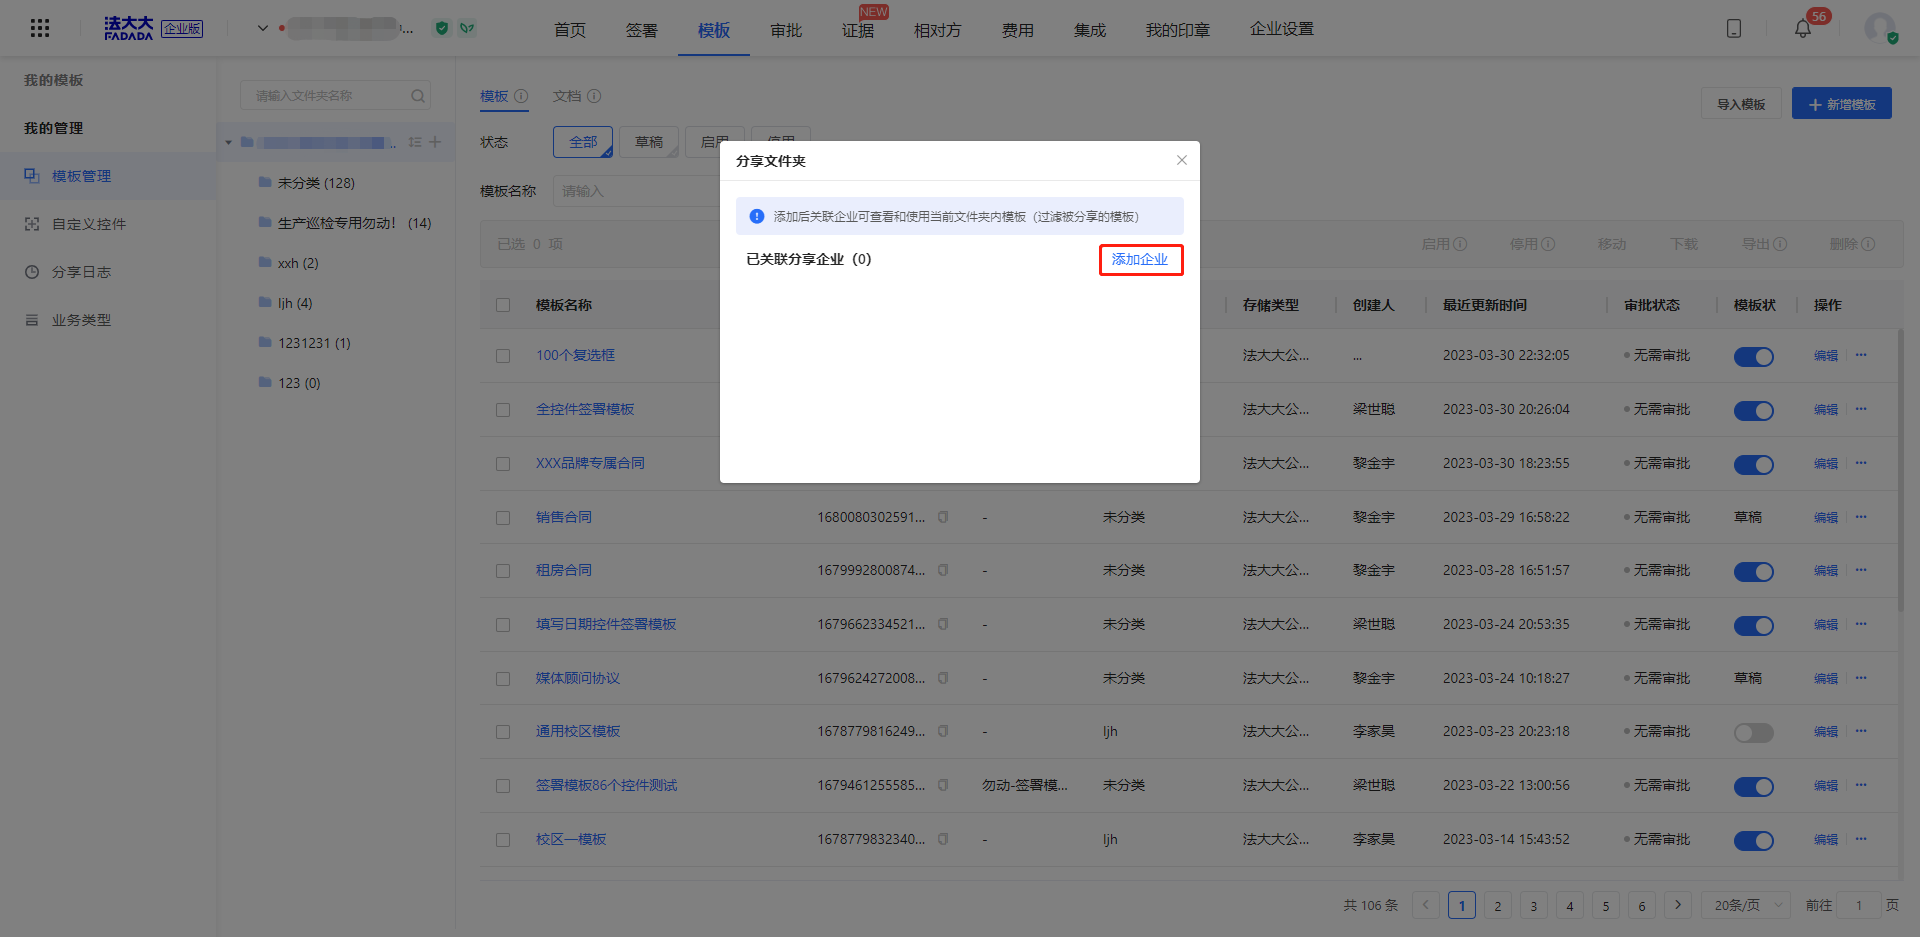The width and height of the screenshot is (1920, 937).
Task: Open 集成 menu item
Action: [x=1090, y=30]
